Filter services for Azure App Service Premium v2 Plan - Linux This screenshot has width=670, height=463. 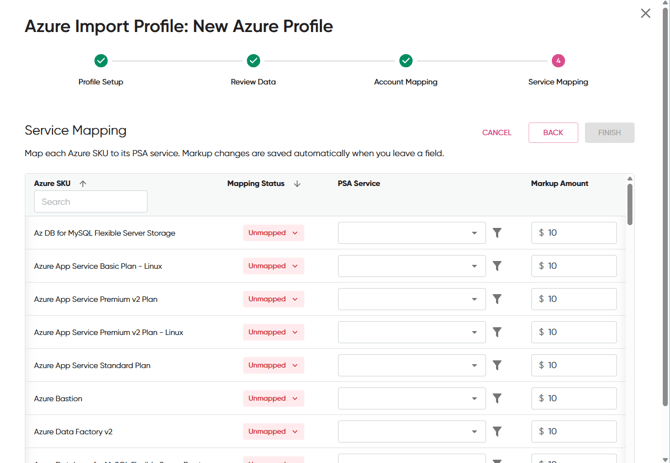point(497,332)
